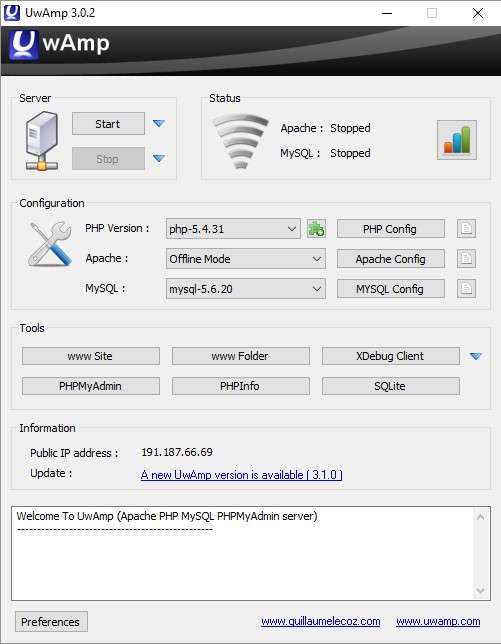
Task: Expand the arrow beside XDebug Client
Action: coord(476,356)
